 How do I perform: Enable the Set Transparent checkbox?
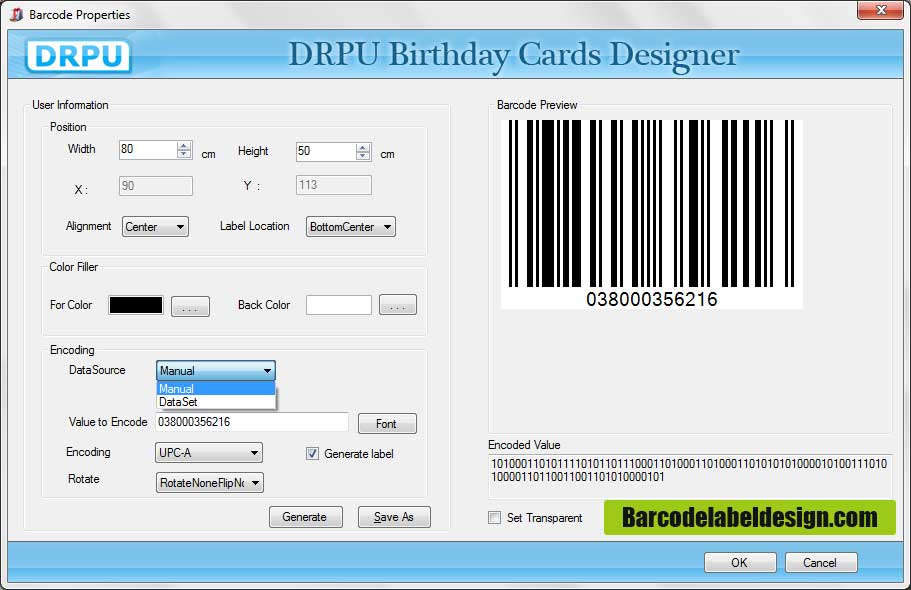(494, 517)
